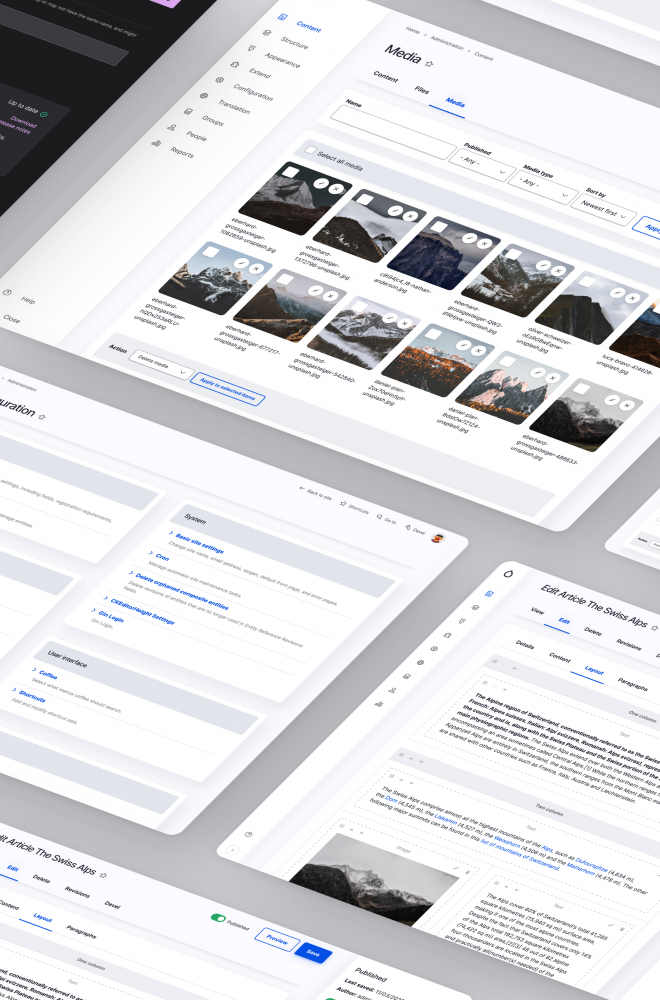
Task: Click the Drupal drop logo icon
Action: tap(509, 574)
